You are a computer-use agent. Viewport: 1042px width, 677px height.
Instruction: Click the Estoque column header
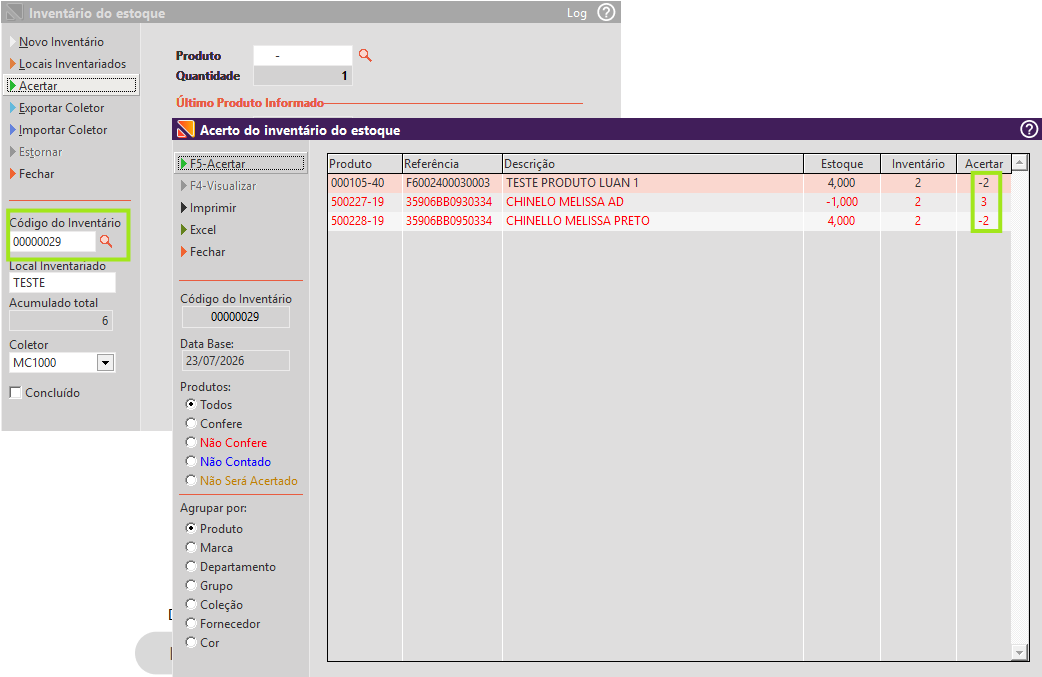[x=842, y=163]
